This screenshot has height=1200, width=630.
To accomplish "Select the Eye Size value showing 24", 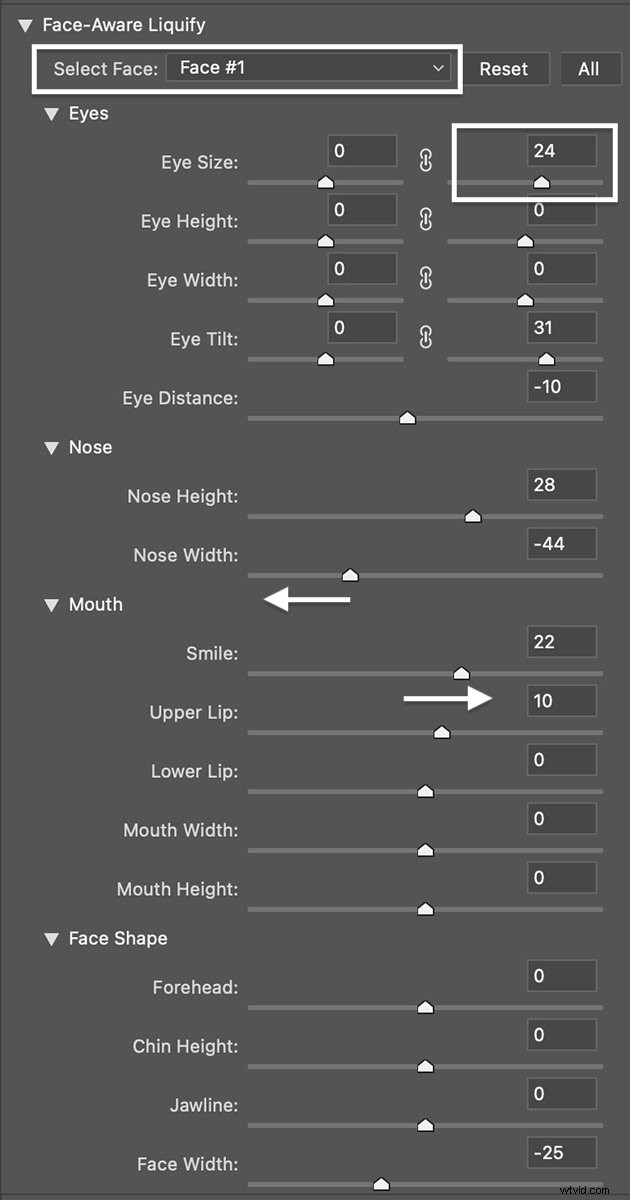I will (561, 150).
